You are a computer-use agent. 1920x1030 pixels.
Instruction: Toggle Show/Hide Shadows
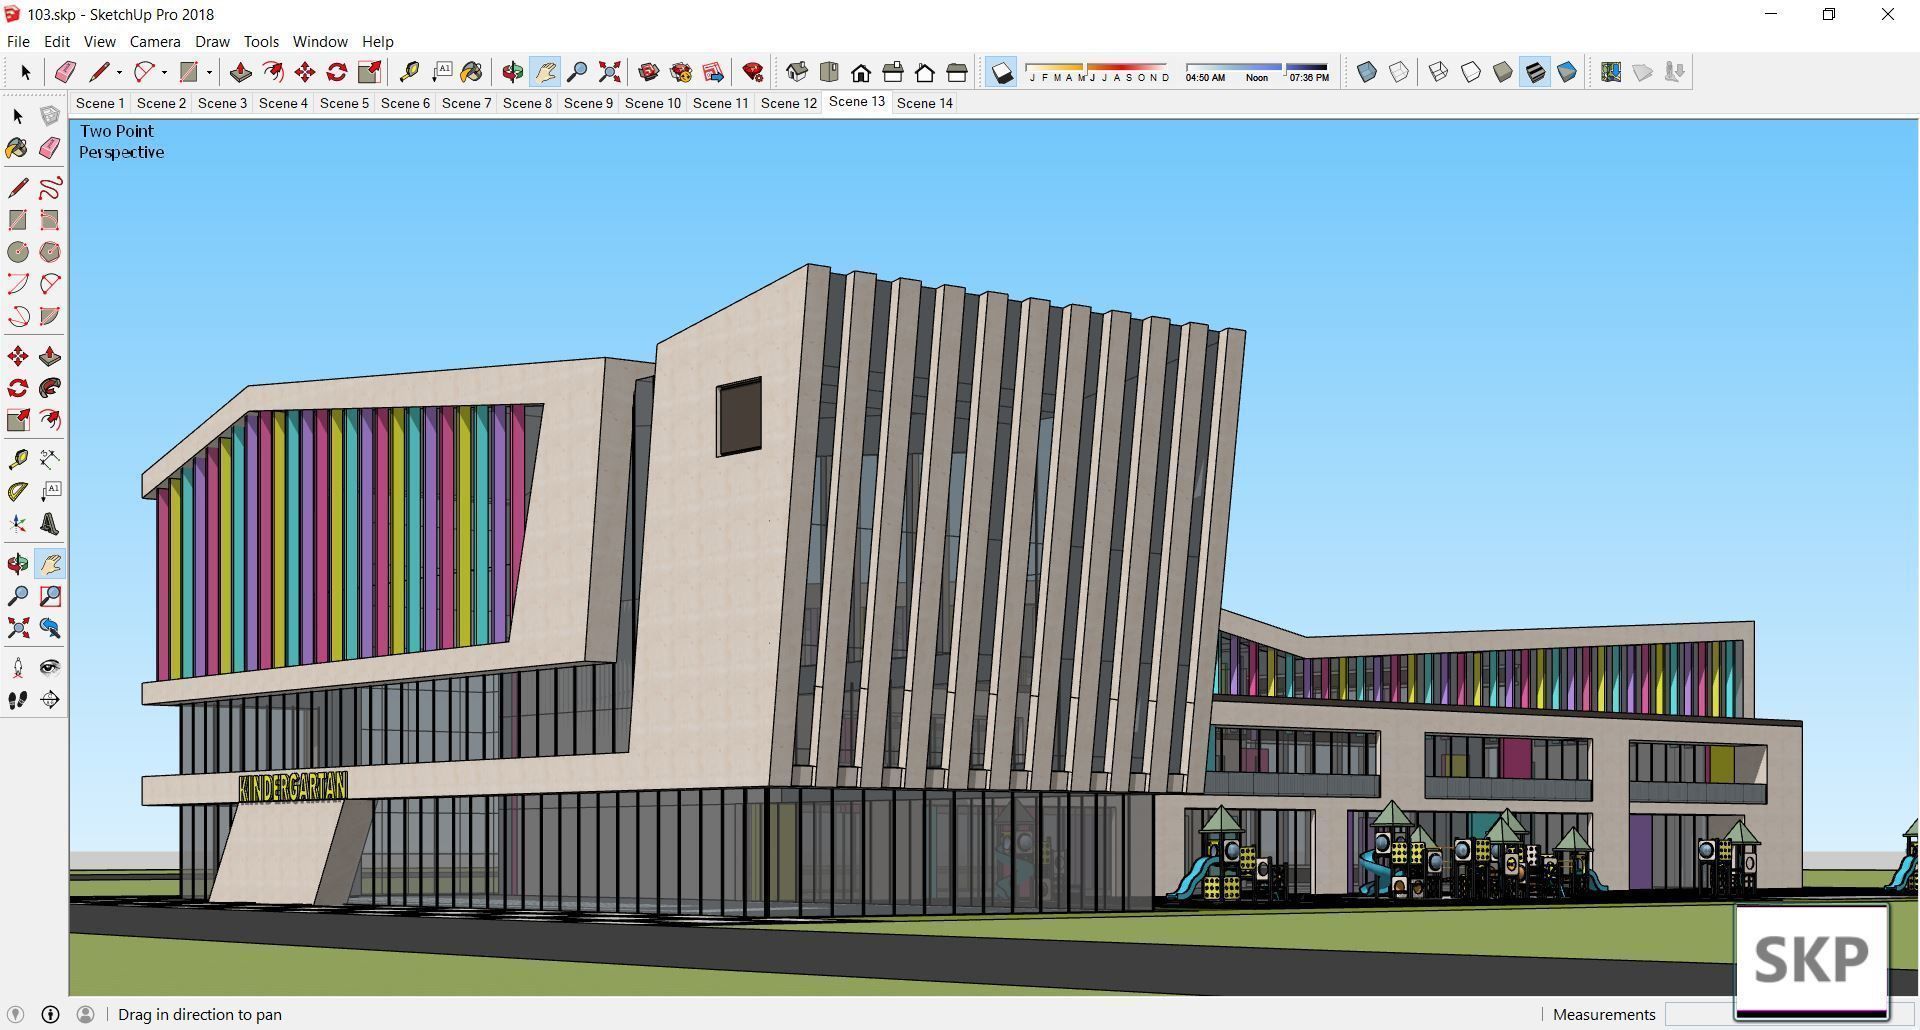[x=1001, y=72]
